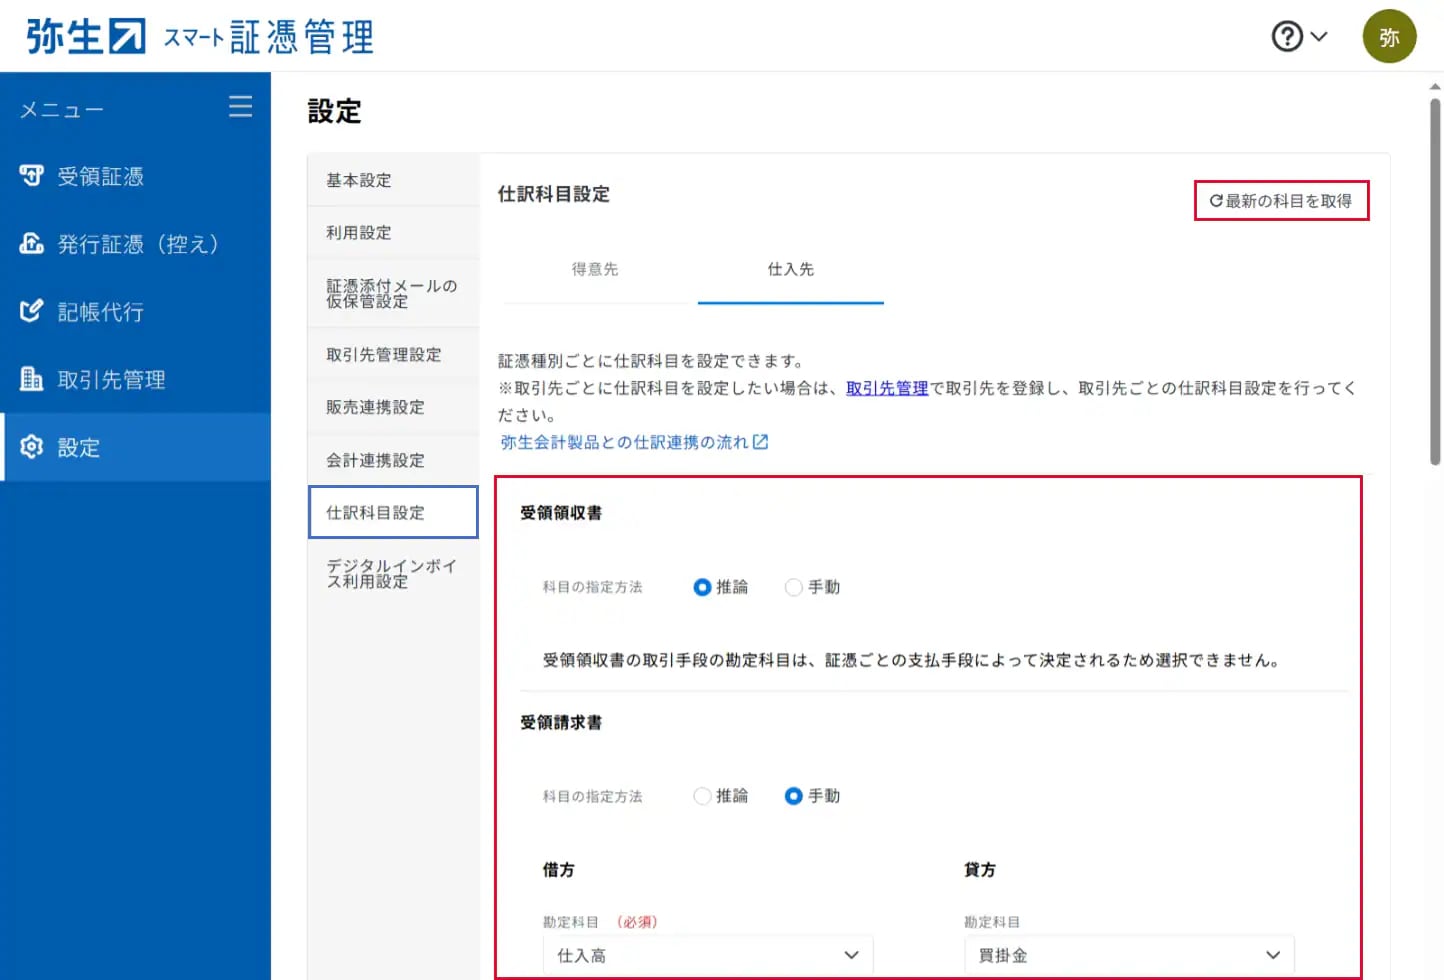
Task: Select 手動 radio for 受領領収書
Action: click(x=794, y=587)
